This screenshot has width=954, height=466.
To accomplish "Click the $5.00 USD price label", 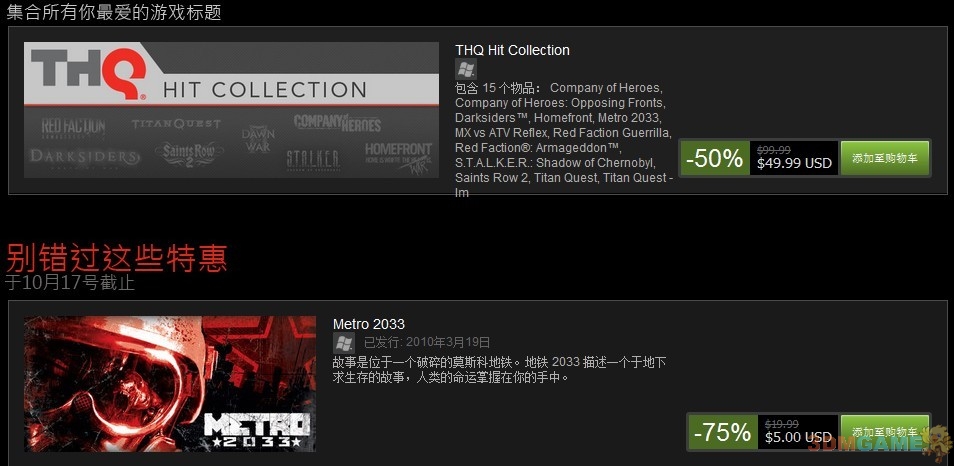I will 798,437.
